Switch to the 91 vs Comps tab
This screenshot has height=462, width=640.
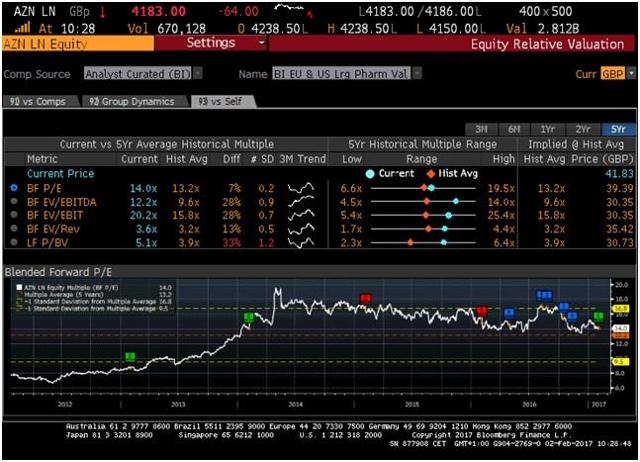(x=40, y=102)
